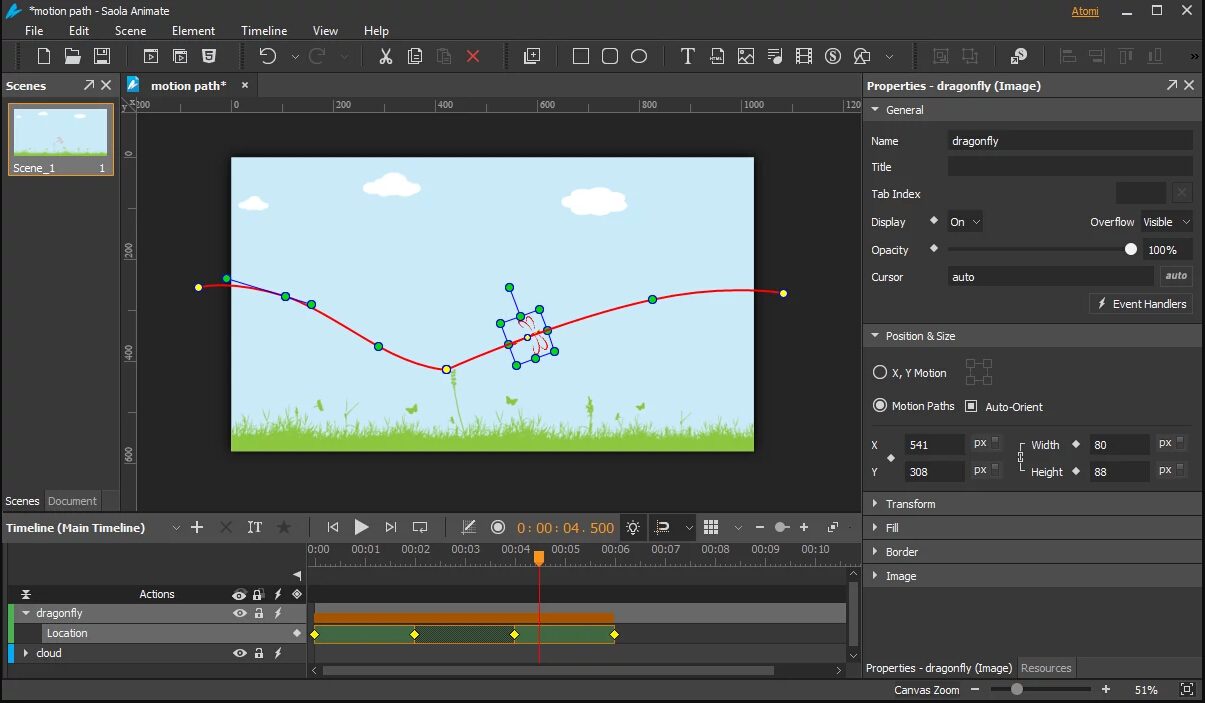
Task: Open the Display dropdown in Properties
Action: click(964, 221)
